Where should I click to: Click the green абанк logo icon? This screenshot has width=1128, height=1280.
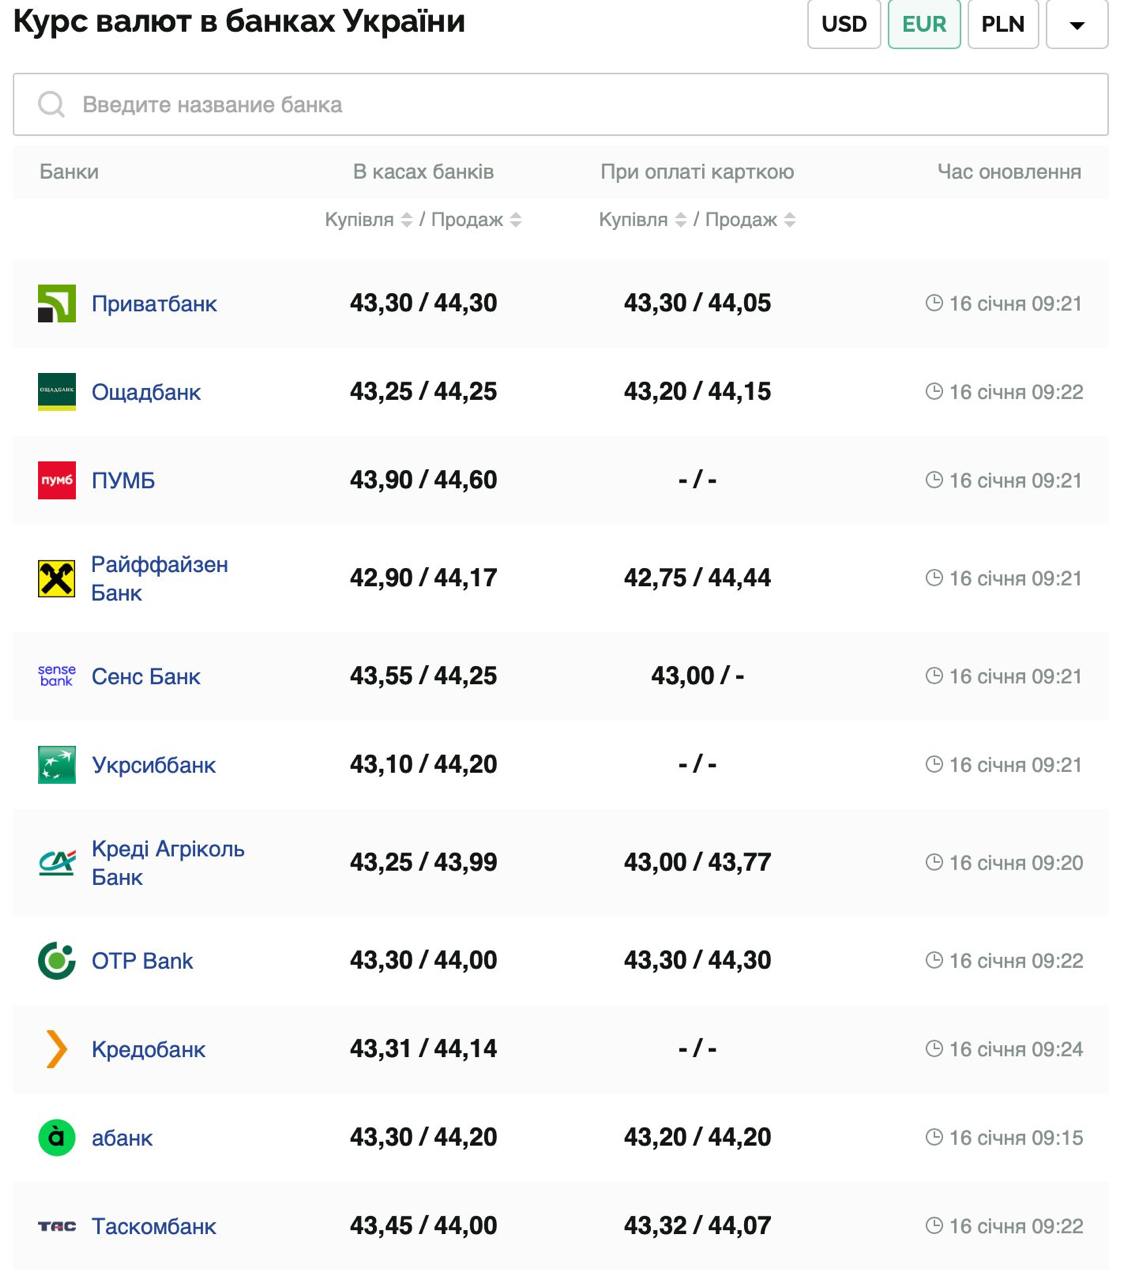coord(57,1137)
